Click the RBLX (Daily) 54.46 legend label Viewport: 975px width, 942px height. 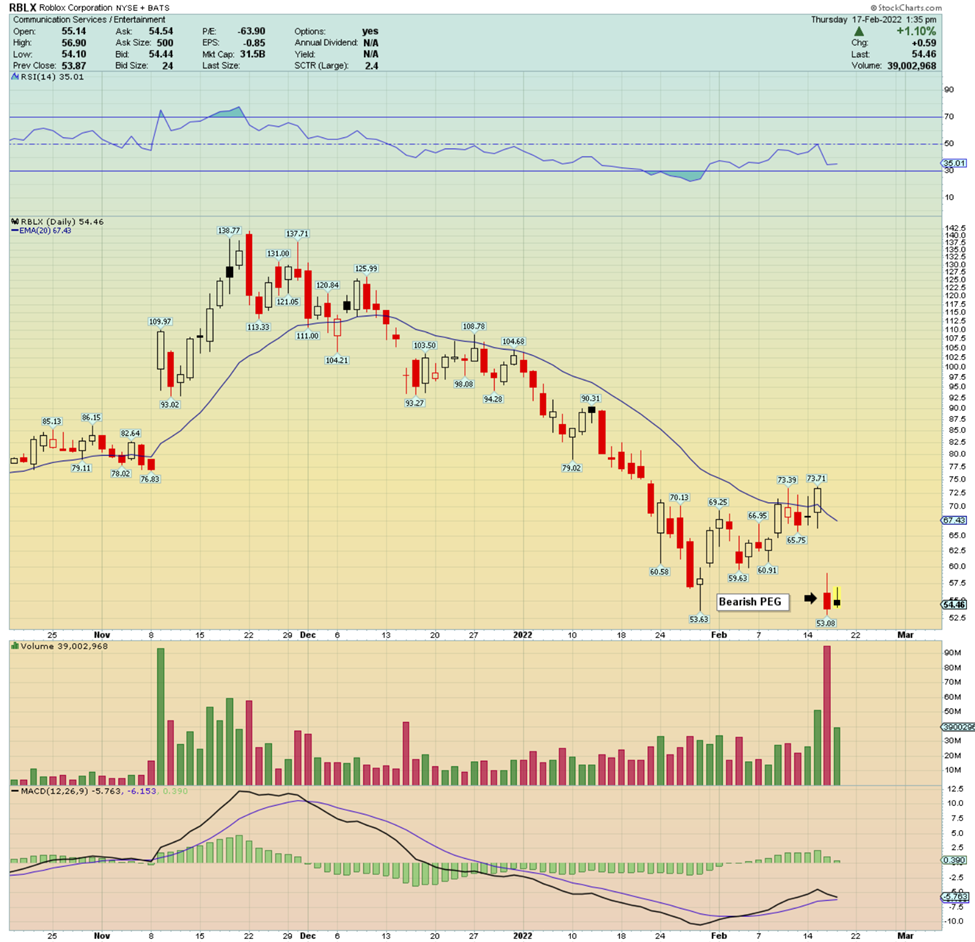pyautogui.click(x=62, y=221)
